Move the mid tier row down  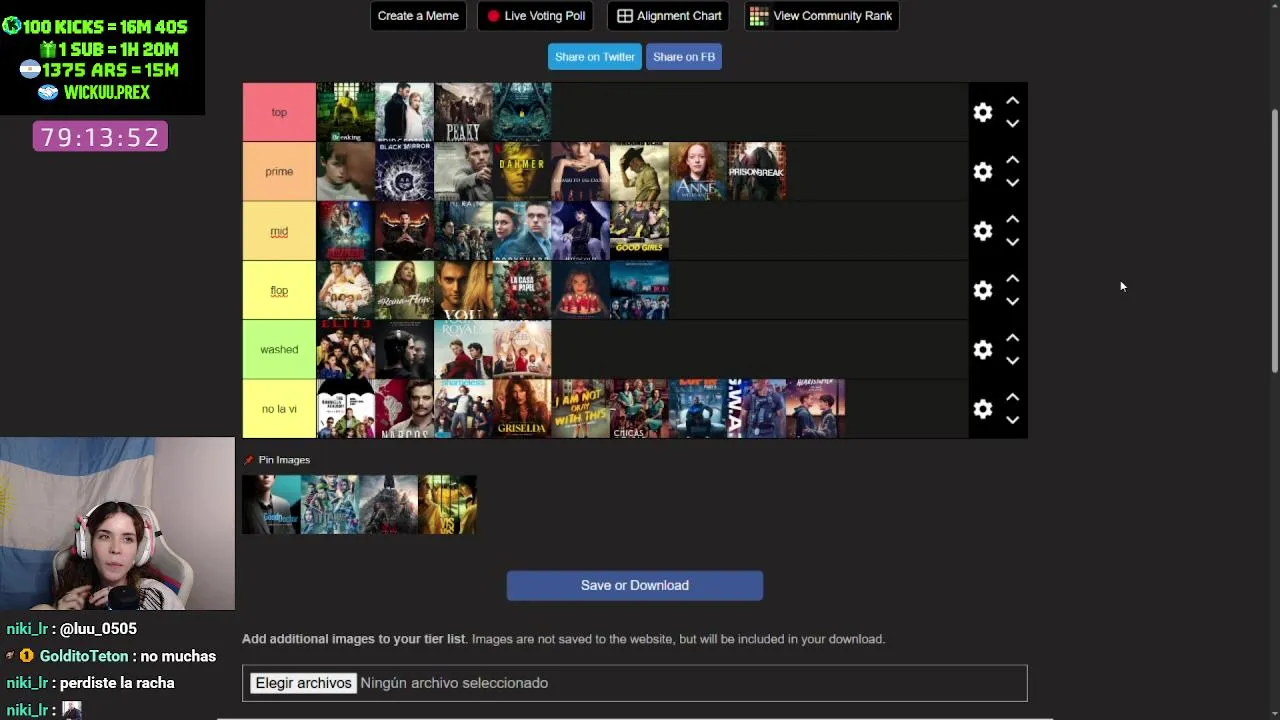point(1012,242)
